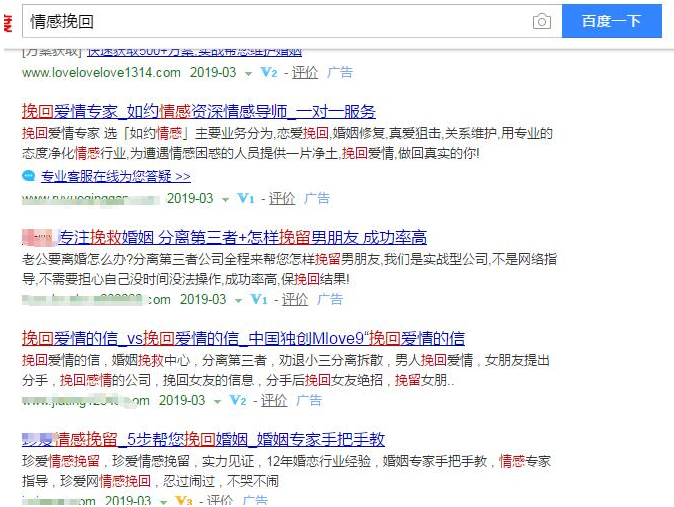Click 广告 label under 如约情感 result
Image resolution: width=674 pixels, height=507 pixels.
[x=316, y=198]
